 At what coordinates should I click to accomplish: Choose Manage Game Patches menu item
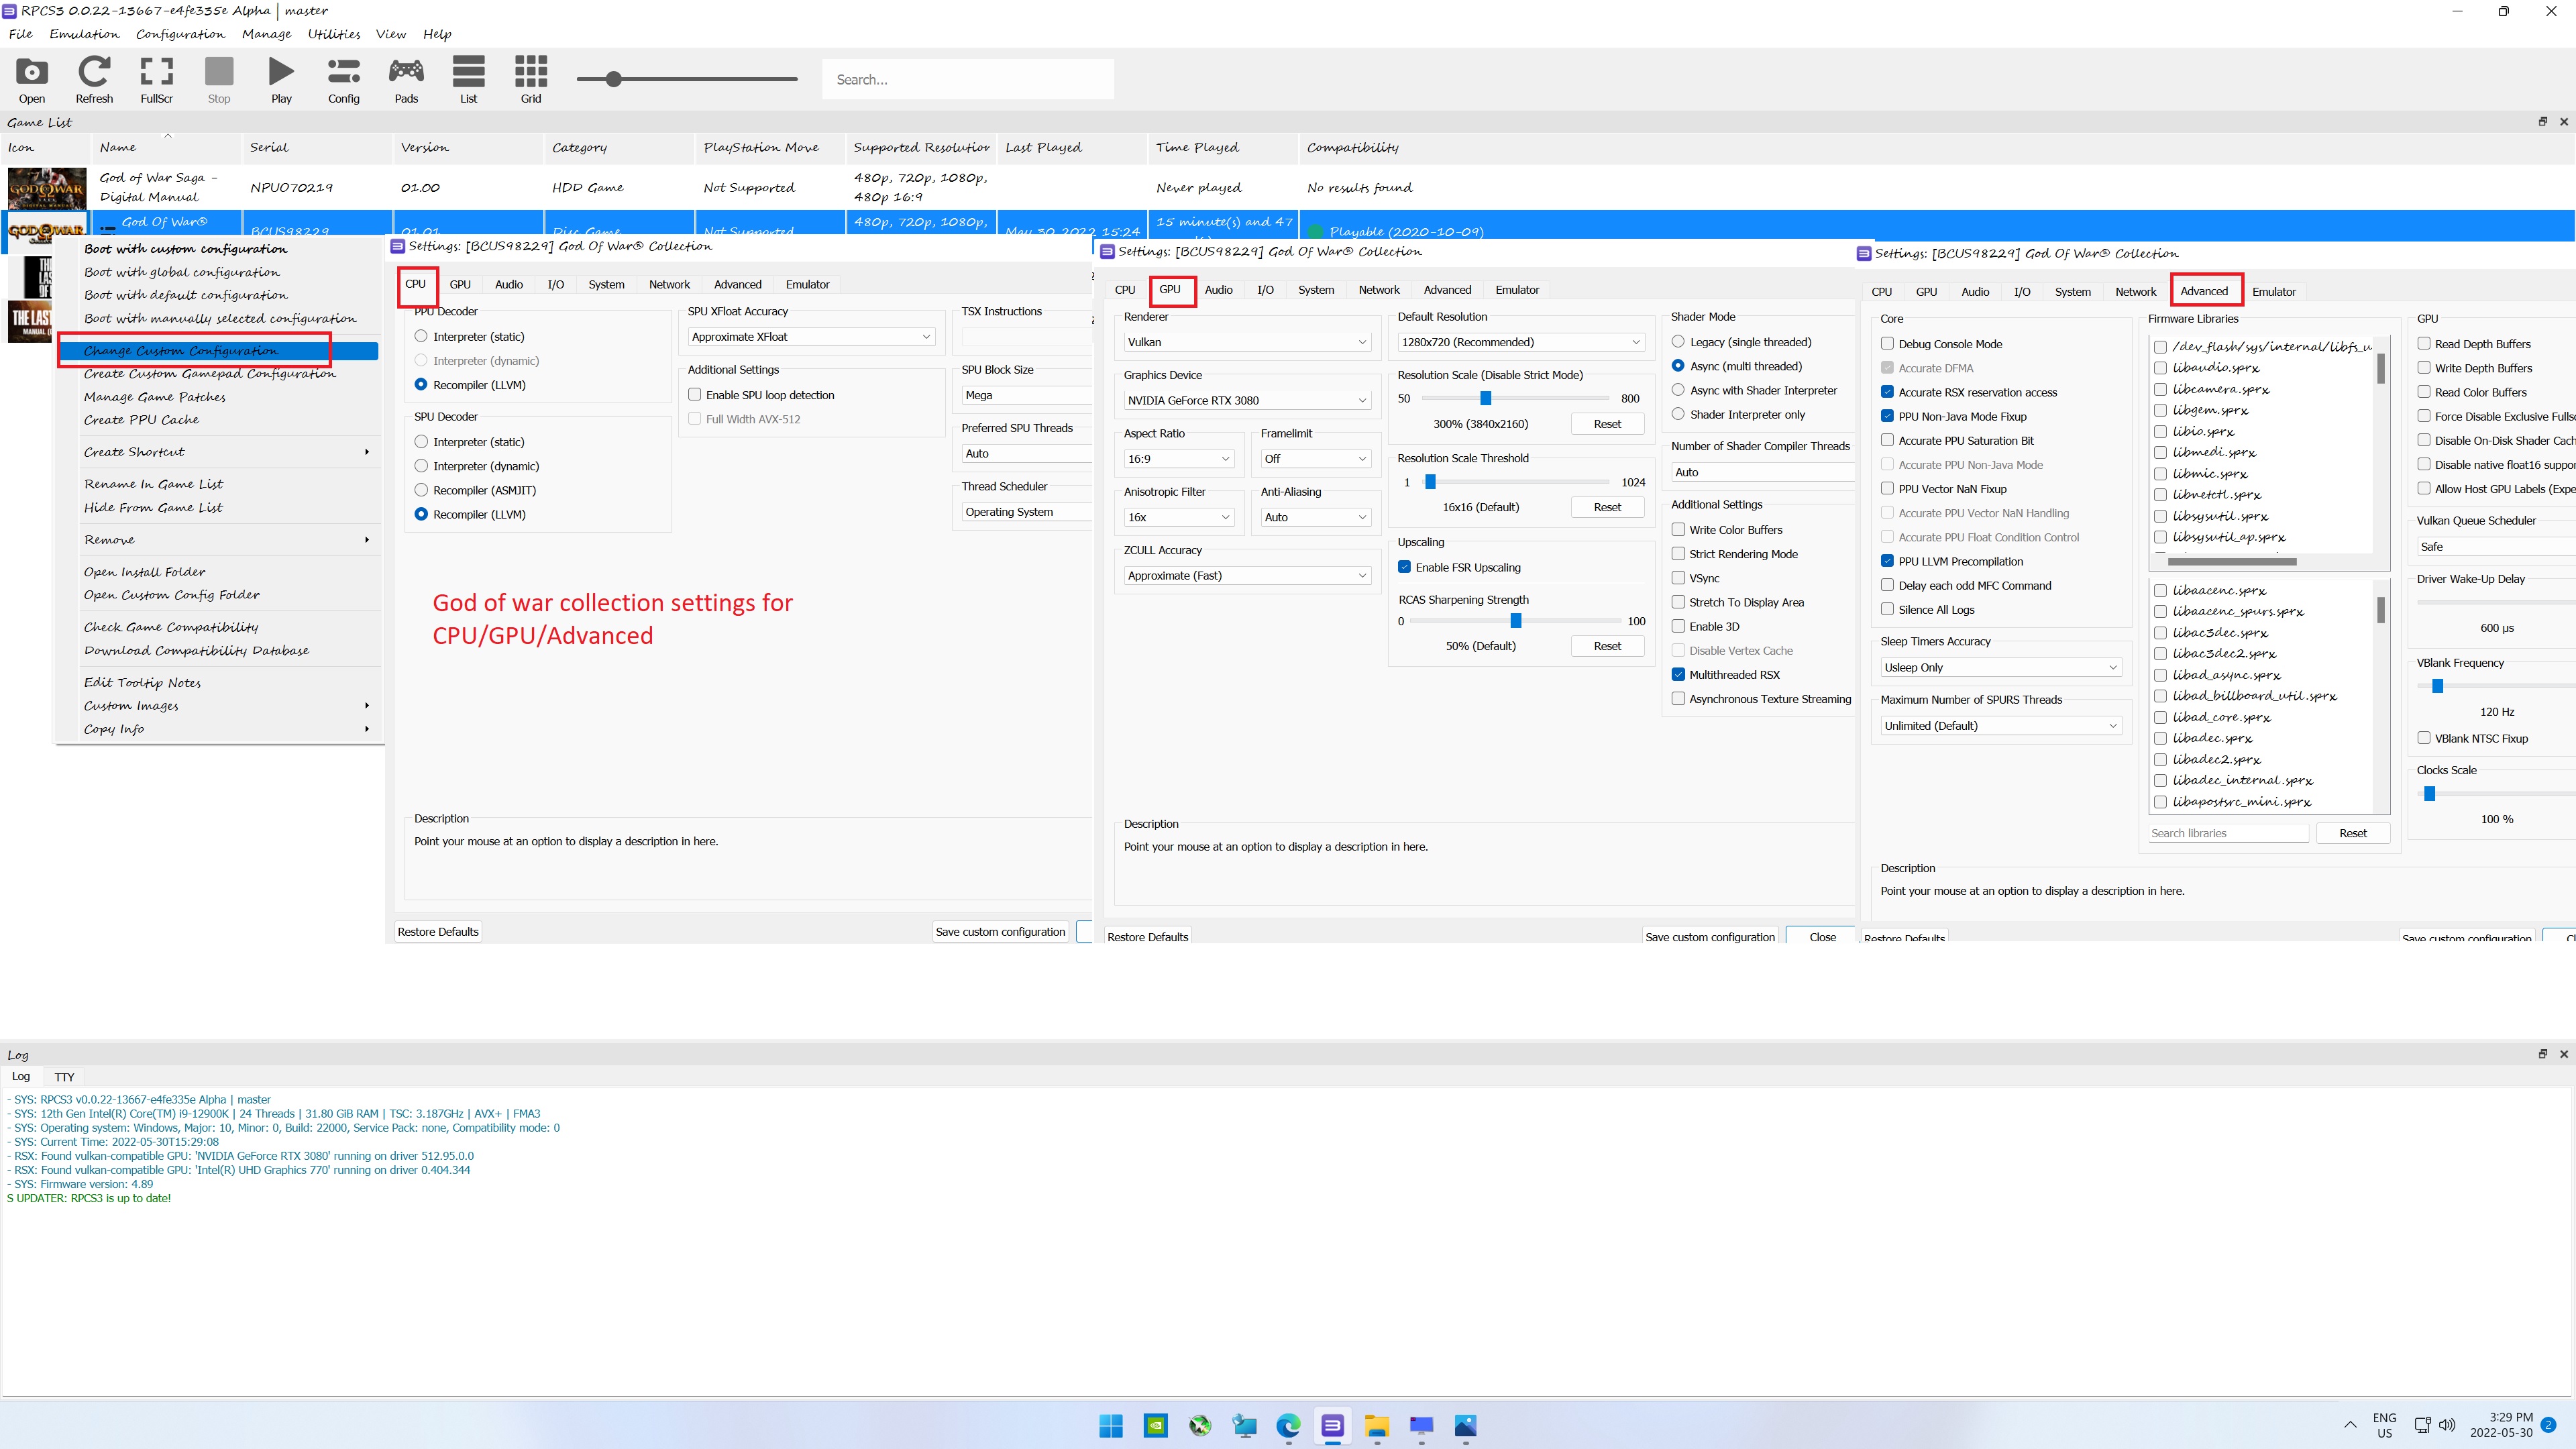point(155,397)
